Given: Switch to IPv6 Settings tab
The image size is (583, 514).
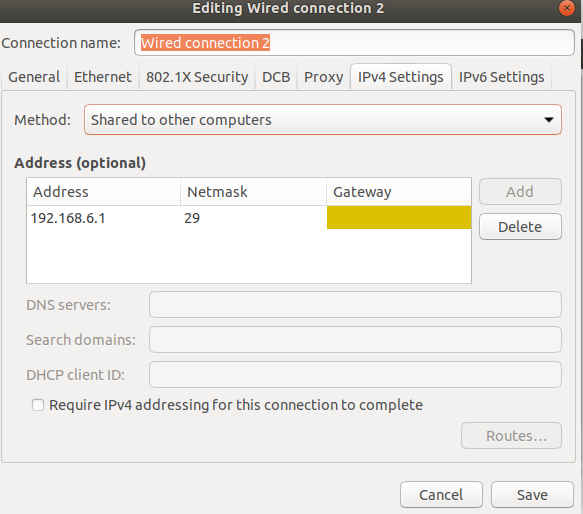Looking at the screenshot, I should coord(501,77).
